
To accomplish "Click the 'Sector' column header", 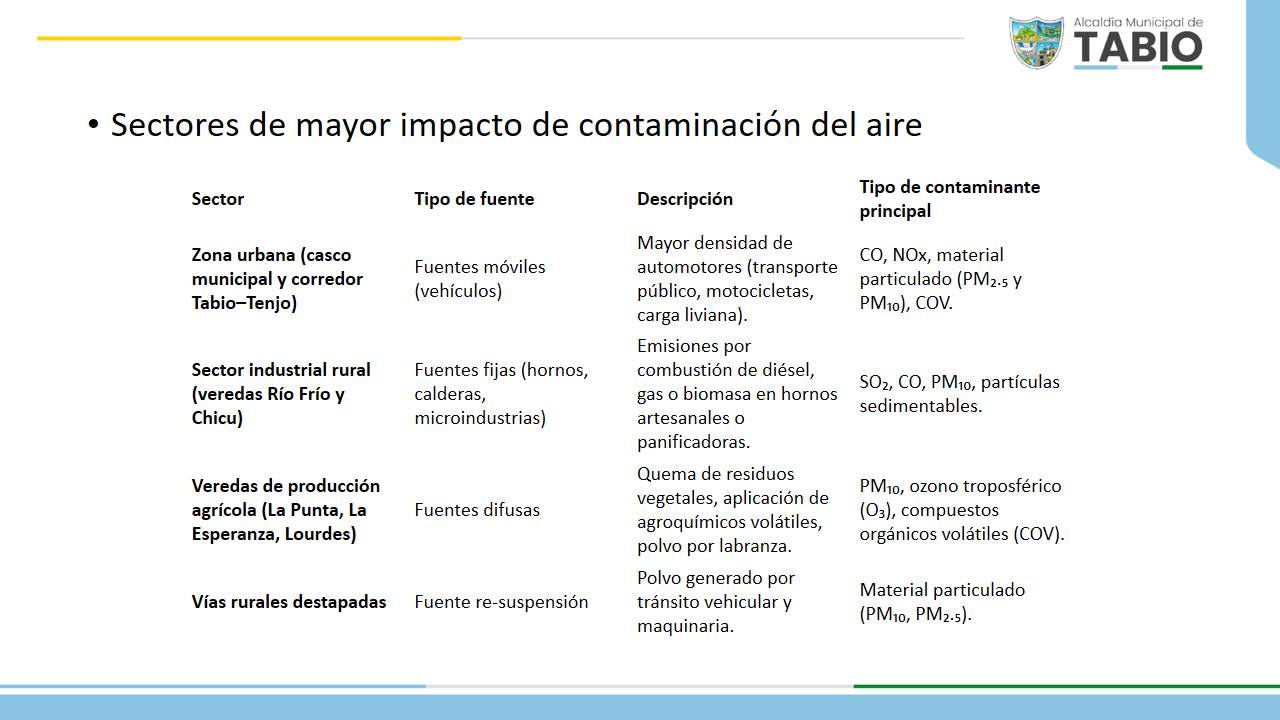I will (x=218, y=199).
